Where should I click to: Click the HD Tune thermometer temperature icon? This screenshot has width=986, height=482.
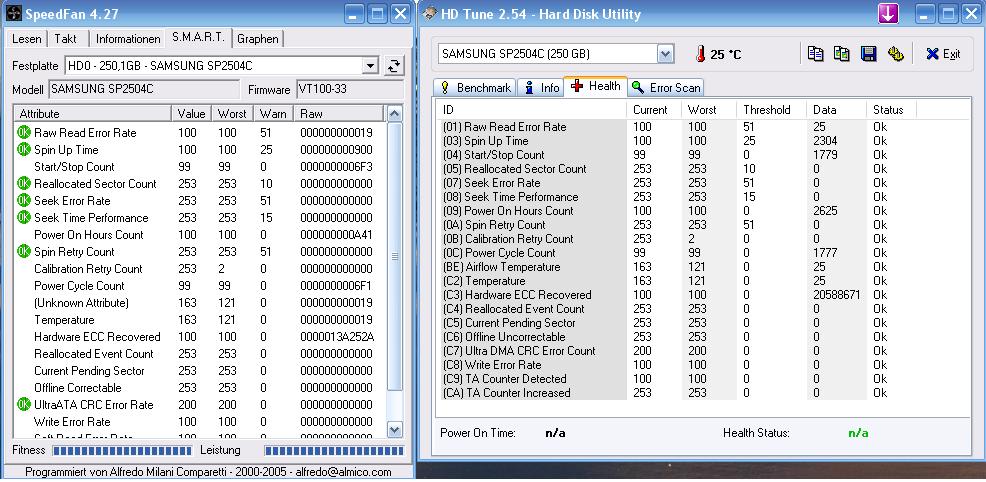(701, 54)
